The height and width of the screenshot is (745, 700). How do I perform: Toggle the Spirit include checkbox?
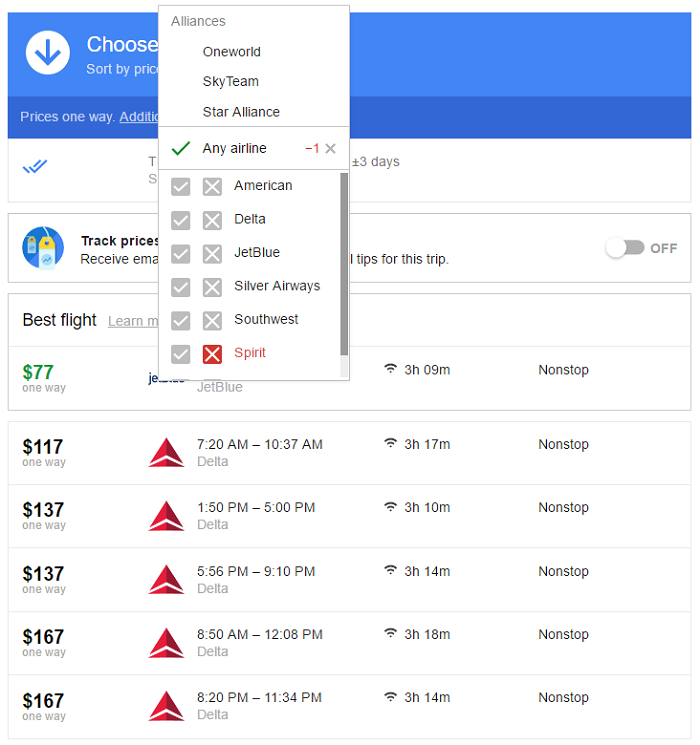tap(181, 354)
